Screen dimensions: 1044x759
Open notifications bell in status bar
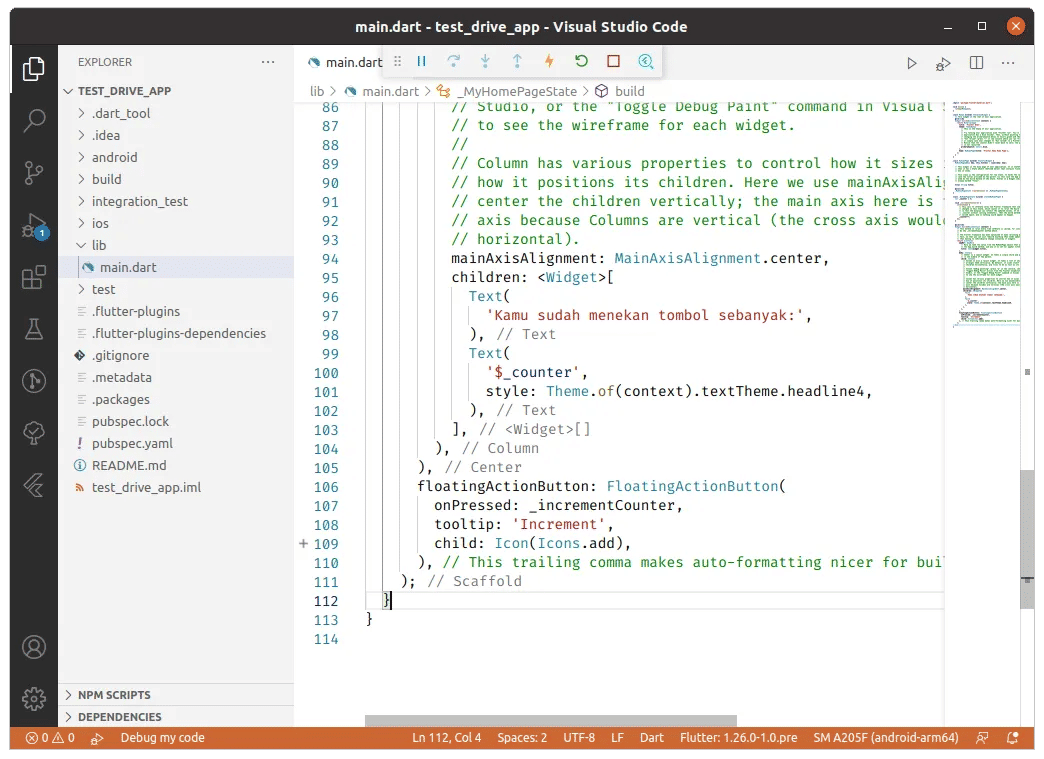pyautogui.click(x=1013, y=738)
